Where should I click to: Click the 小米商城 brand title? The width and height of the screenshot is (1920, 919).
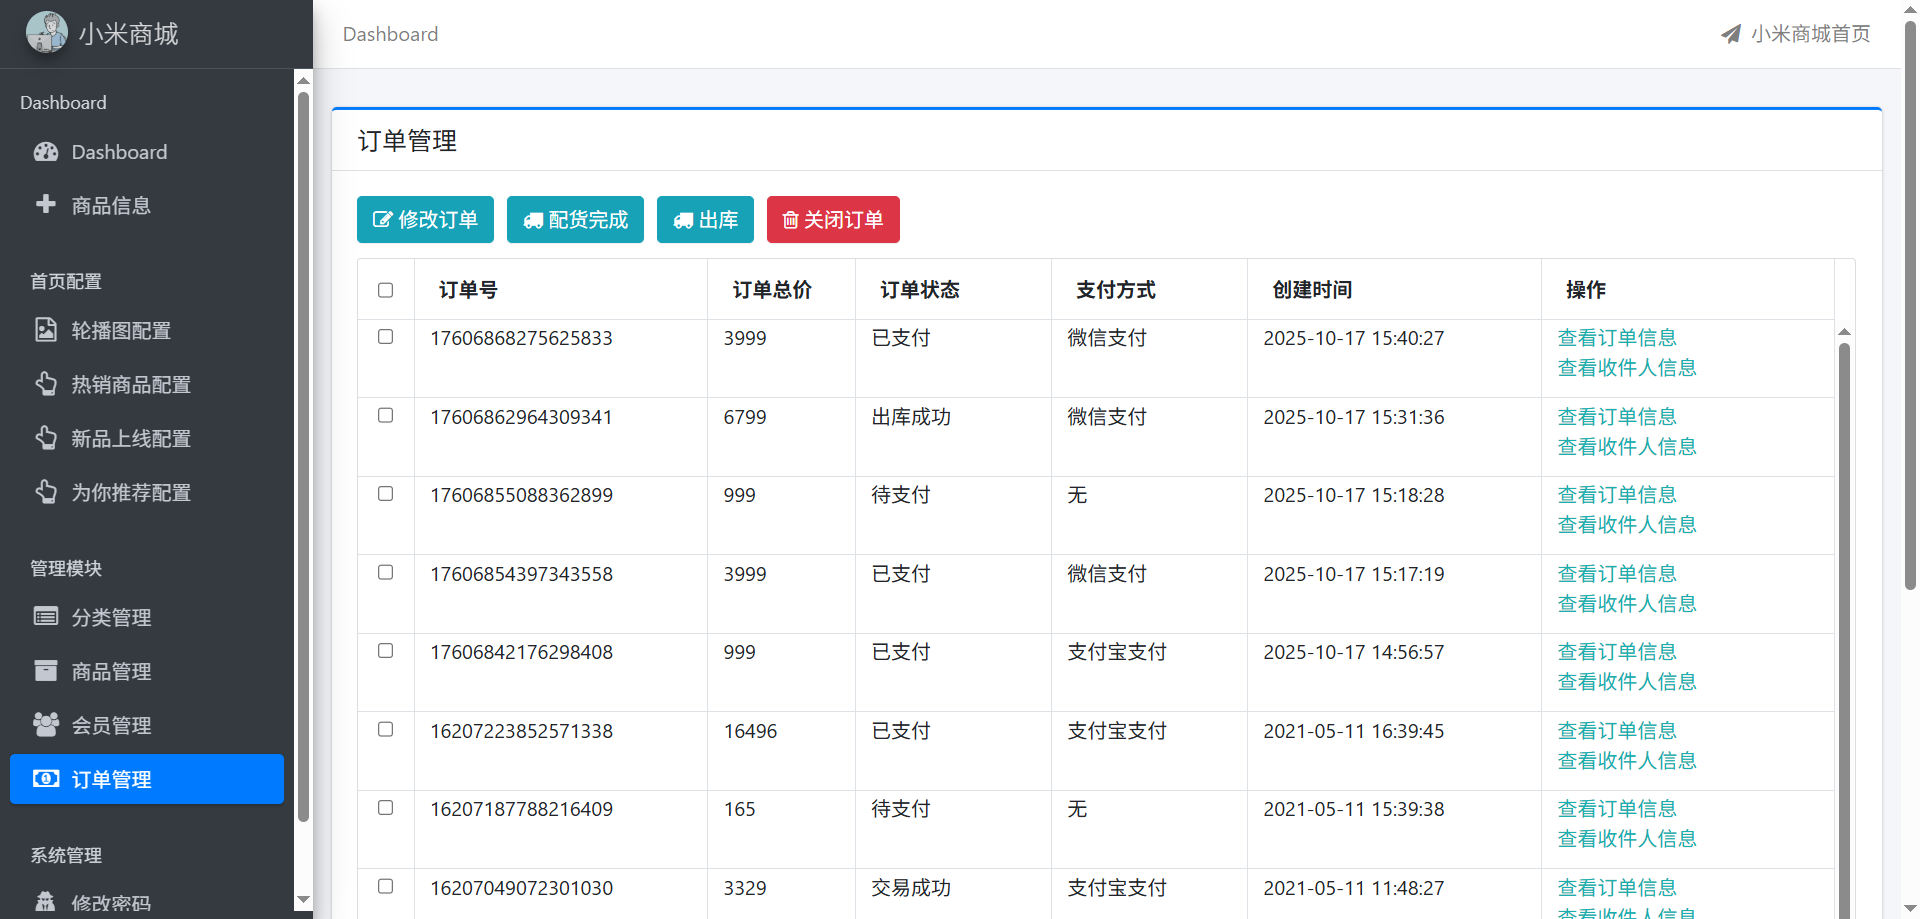click(x=128, y=34)
